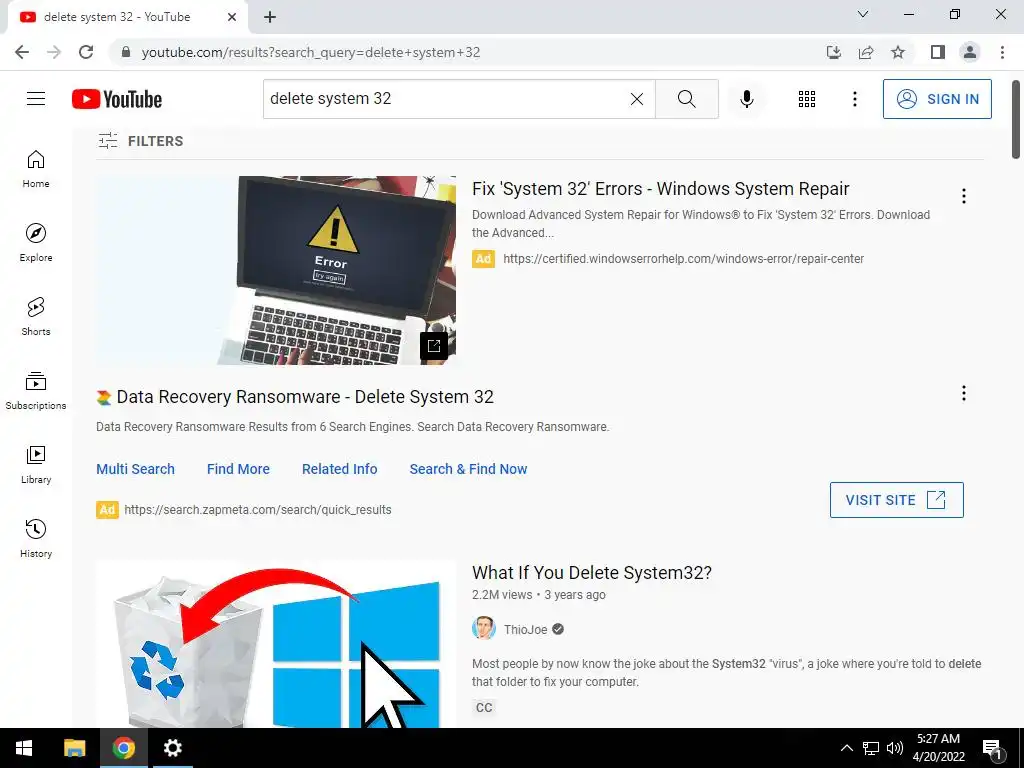Click external link icon on ad thumbnail
Viewport: 1024px width, 768px height.
(434, 345)
